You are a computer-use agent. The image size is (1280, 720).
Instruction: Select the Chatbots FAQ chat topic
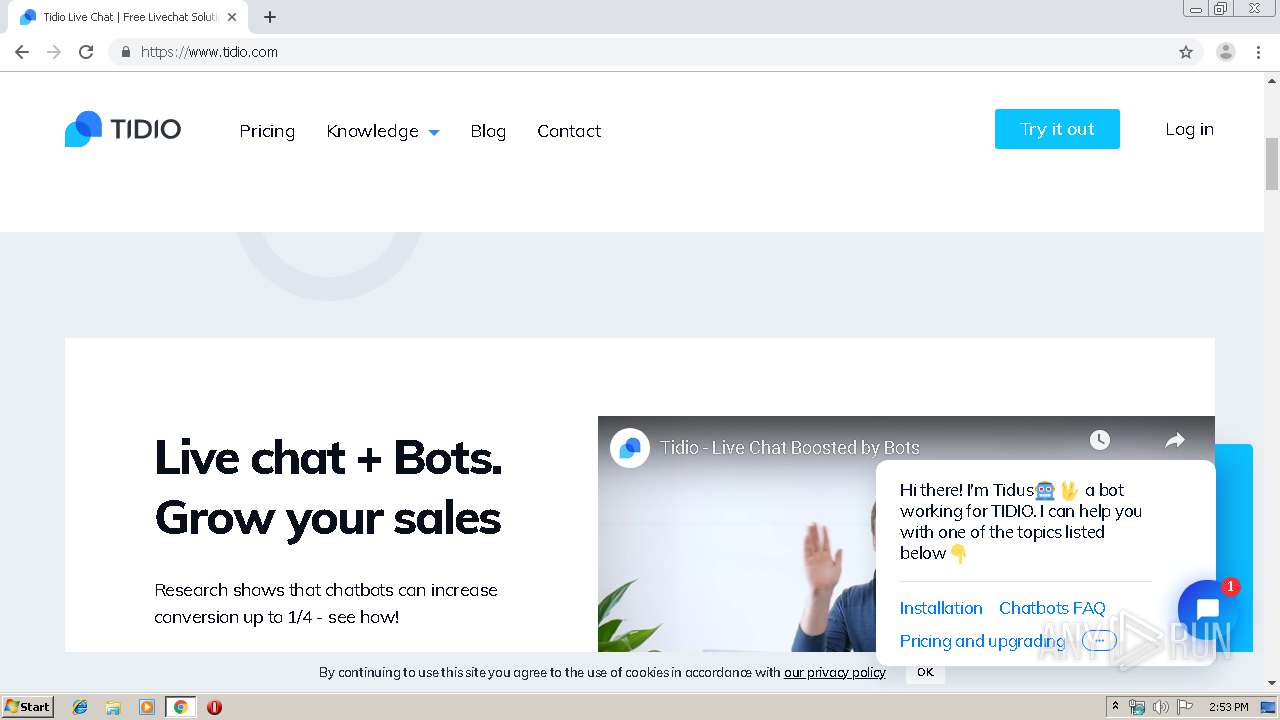point(1052,608)
